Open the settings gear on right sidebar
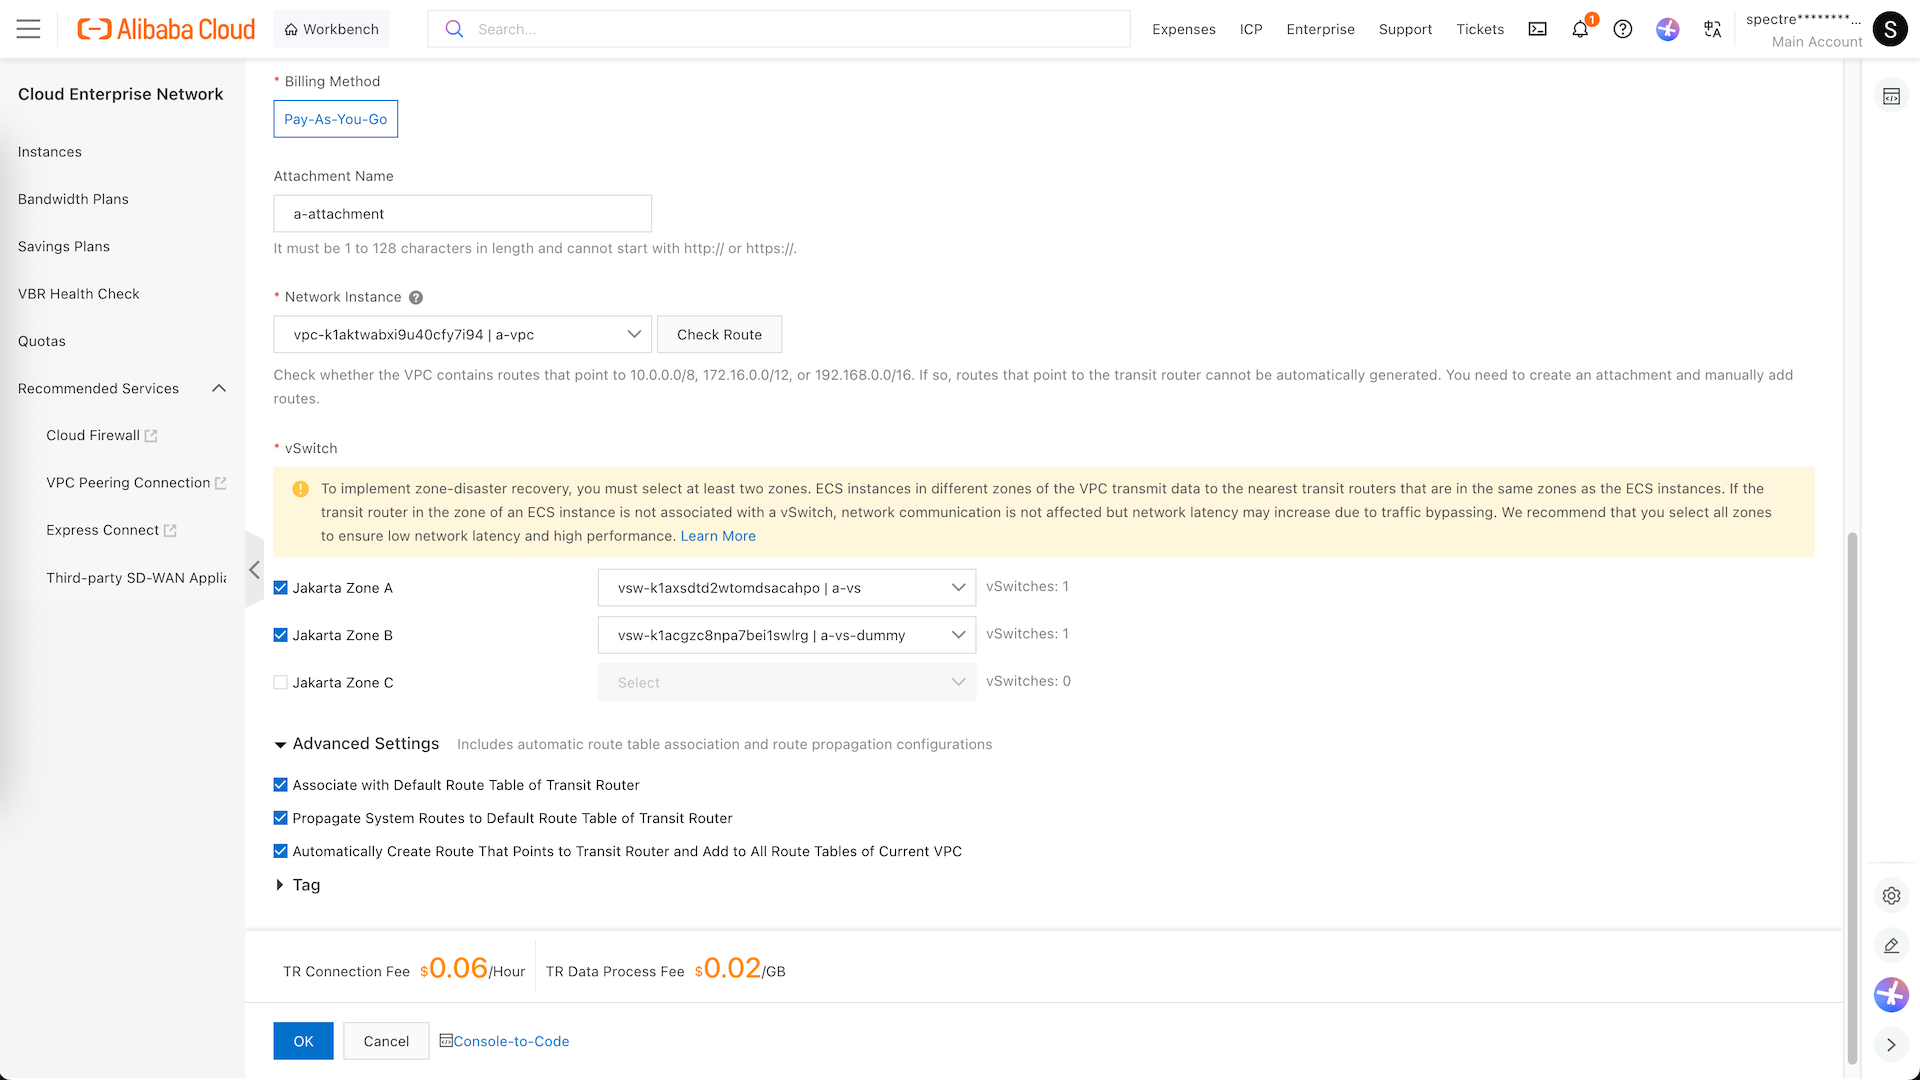 [1891, 896]
